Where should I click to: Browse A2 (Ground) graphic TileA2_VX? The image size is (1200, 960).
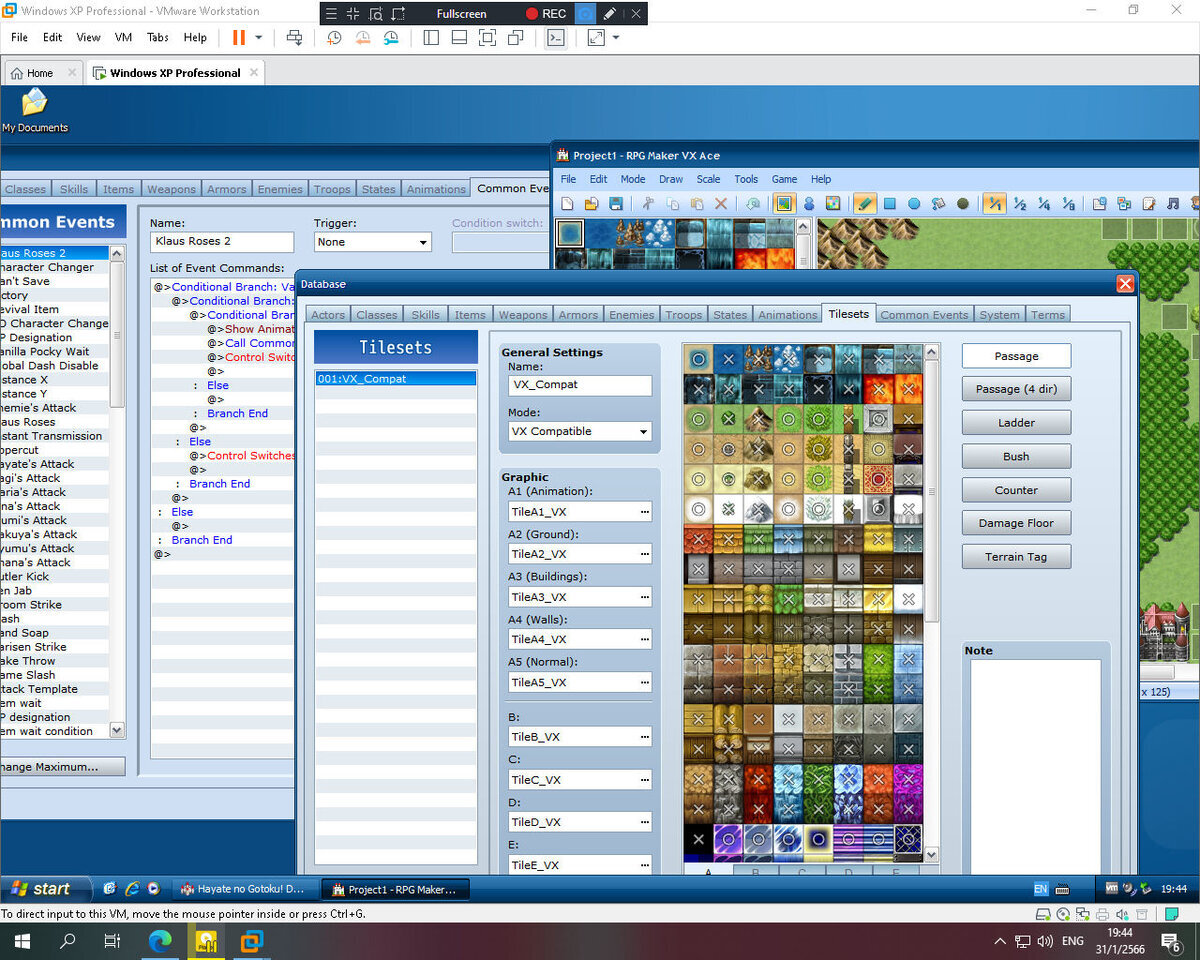[645, 554]
